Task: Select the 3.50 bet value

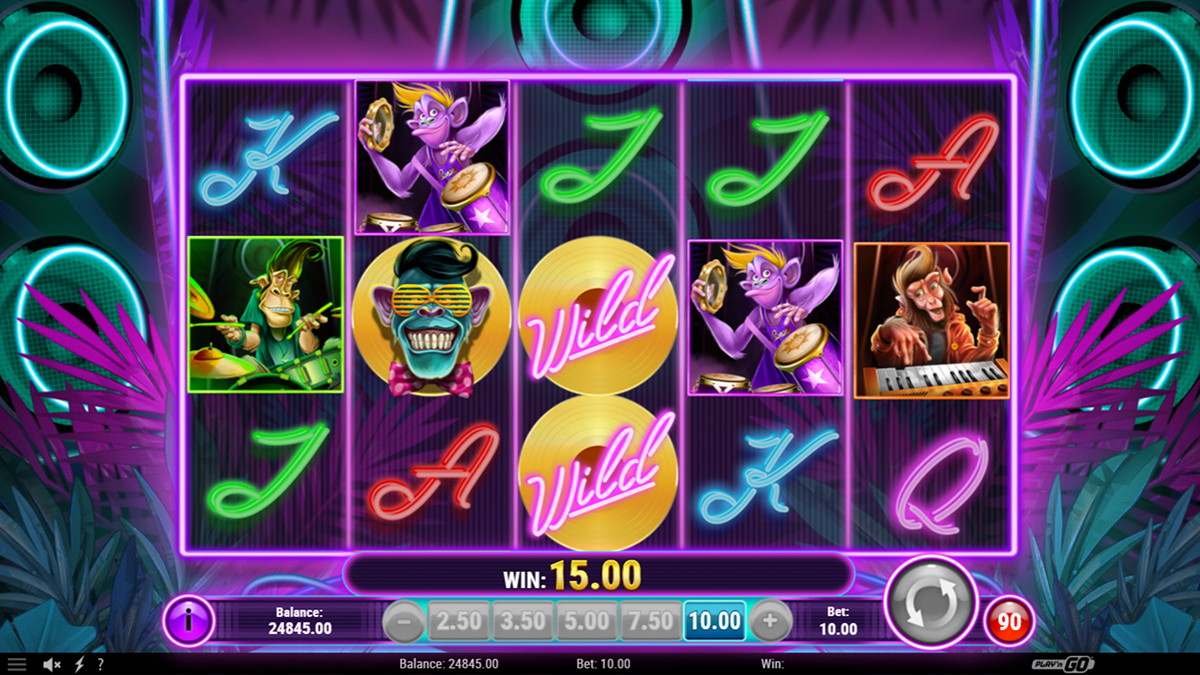Action: tap(522, 621)
